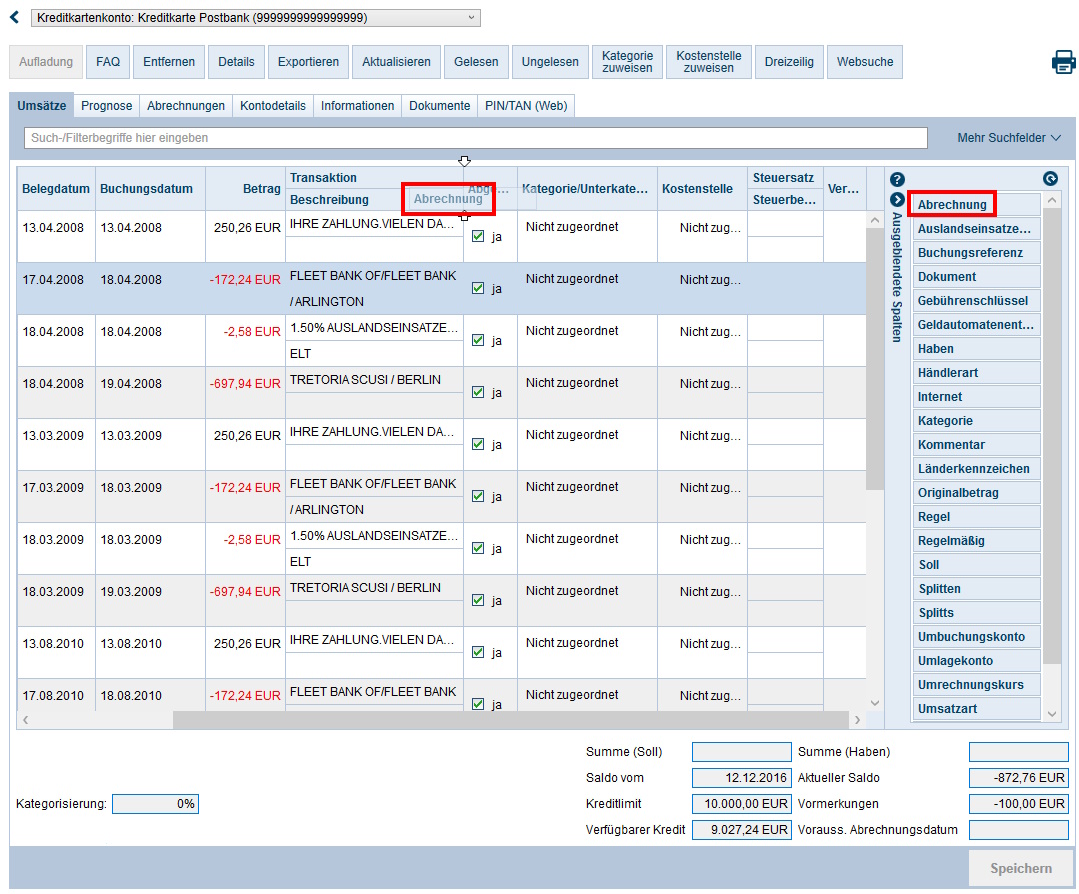Toggle the ja checkbox for the -172,24 EUR 17.04.2008 row
This screenshot has width=1079, height=894.
coord(478,288)
